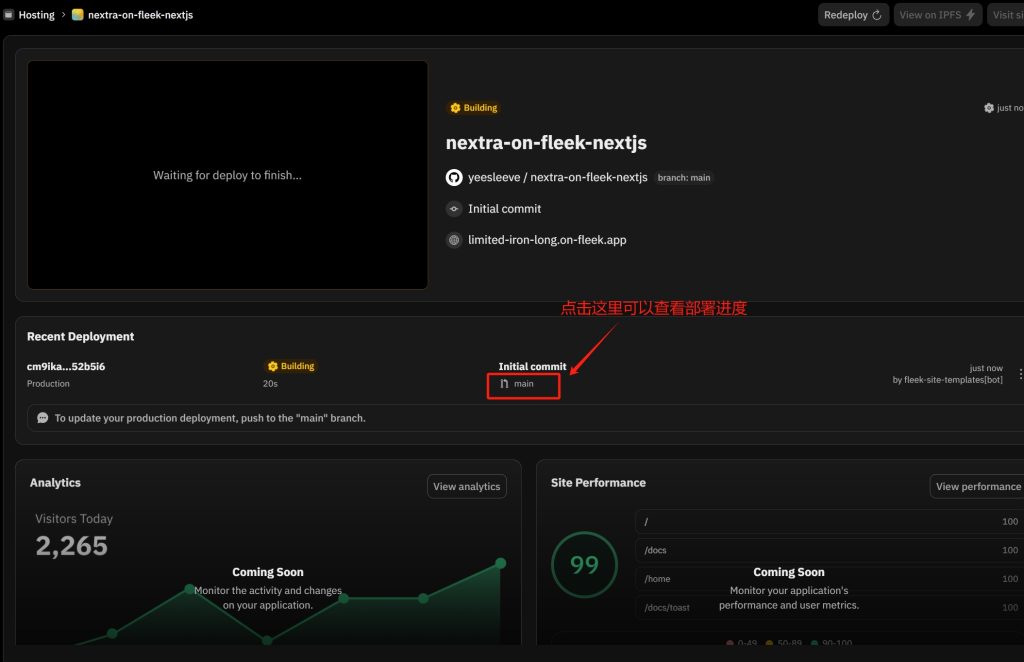Click the /docs/toast row in Site Performance
The width and height of the screenshot is (1024, 662).
(x=829, y=608)
